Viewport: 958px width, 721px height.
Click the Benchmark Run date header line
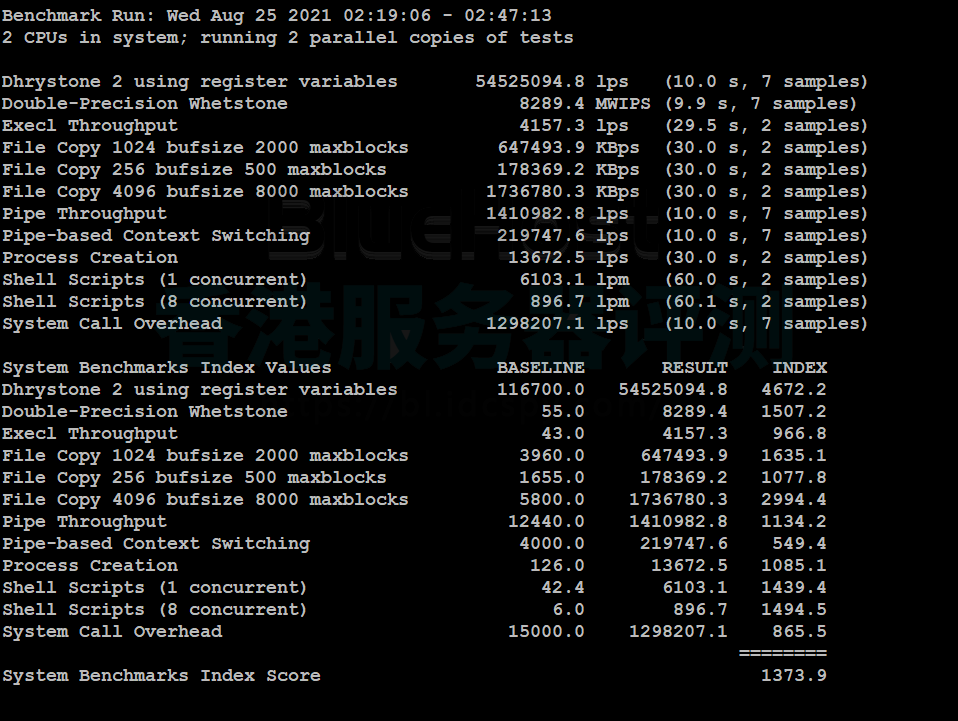pyautogui.click(x=276, y=16)
